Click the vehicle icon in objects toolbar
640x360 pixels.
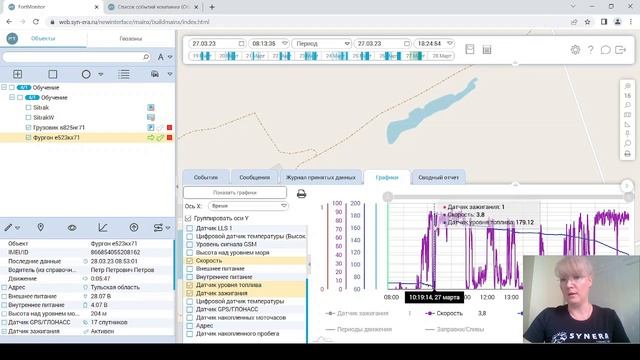pyautogui.click(x=155, y=74)
